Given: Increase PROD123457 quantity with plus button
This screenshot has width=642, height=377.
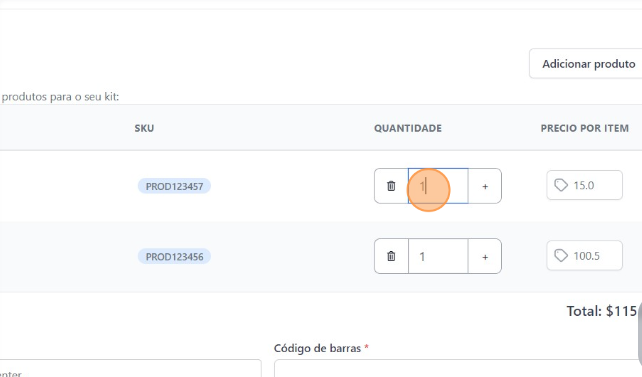Looking at the screenshot, I should pos(485,186).
